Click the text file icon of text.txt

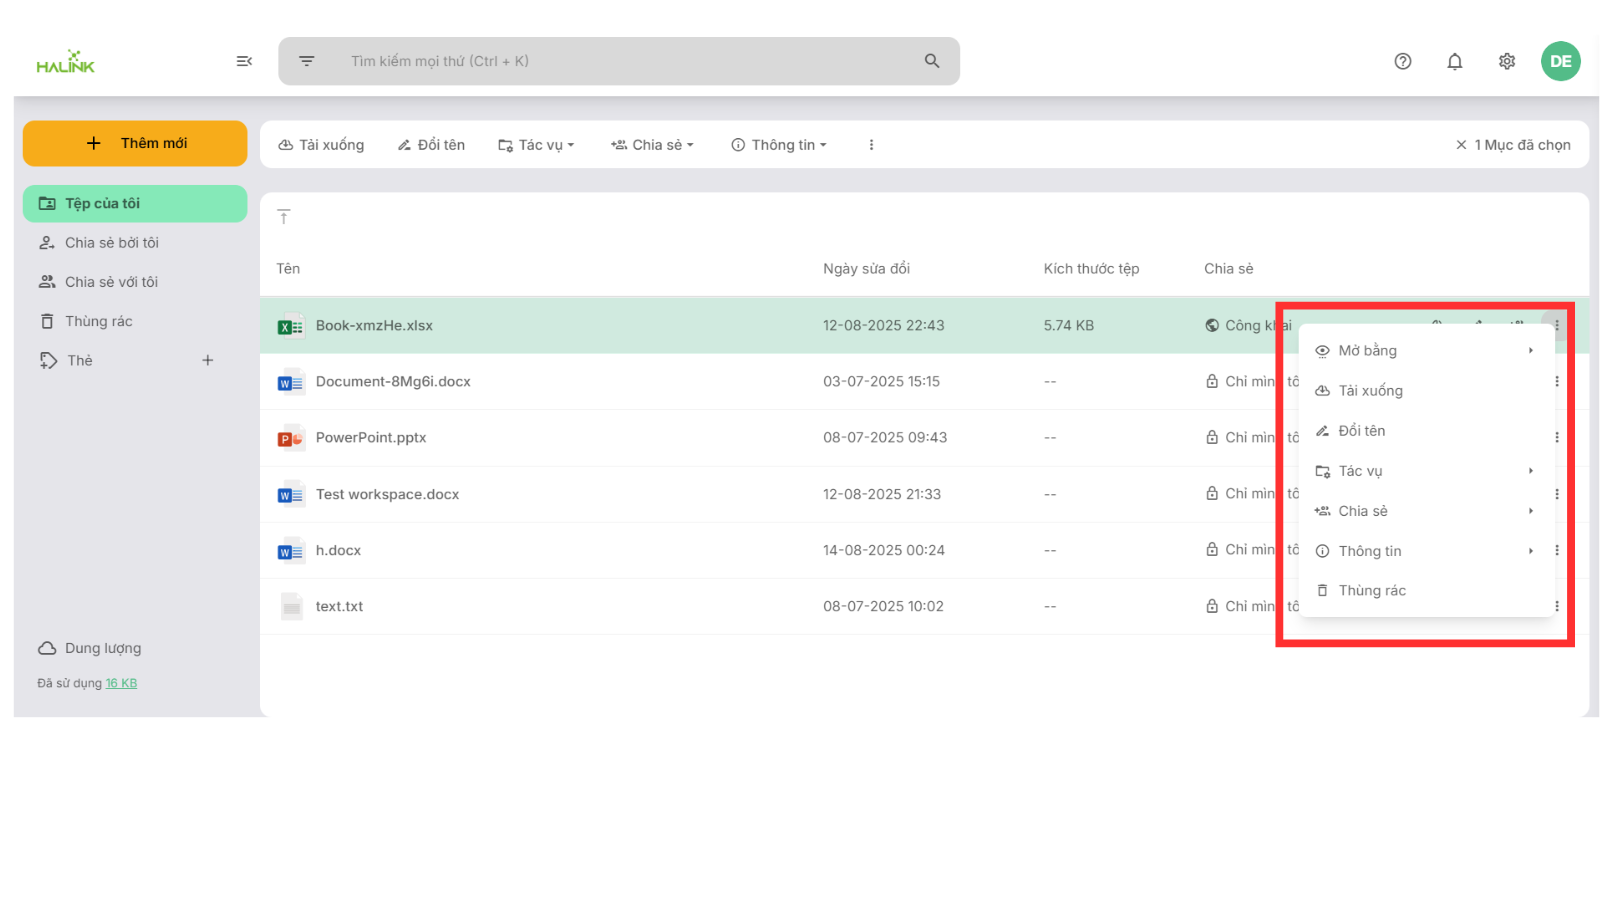pyautogui.click(x=291, y=607)
